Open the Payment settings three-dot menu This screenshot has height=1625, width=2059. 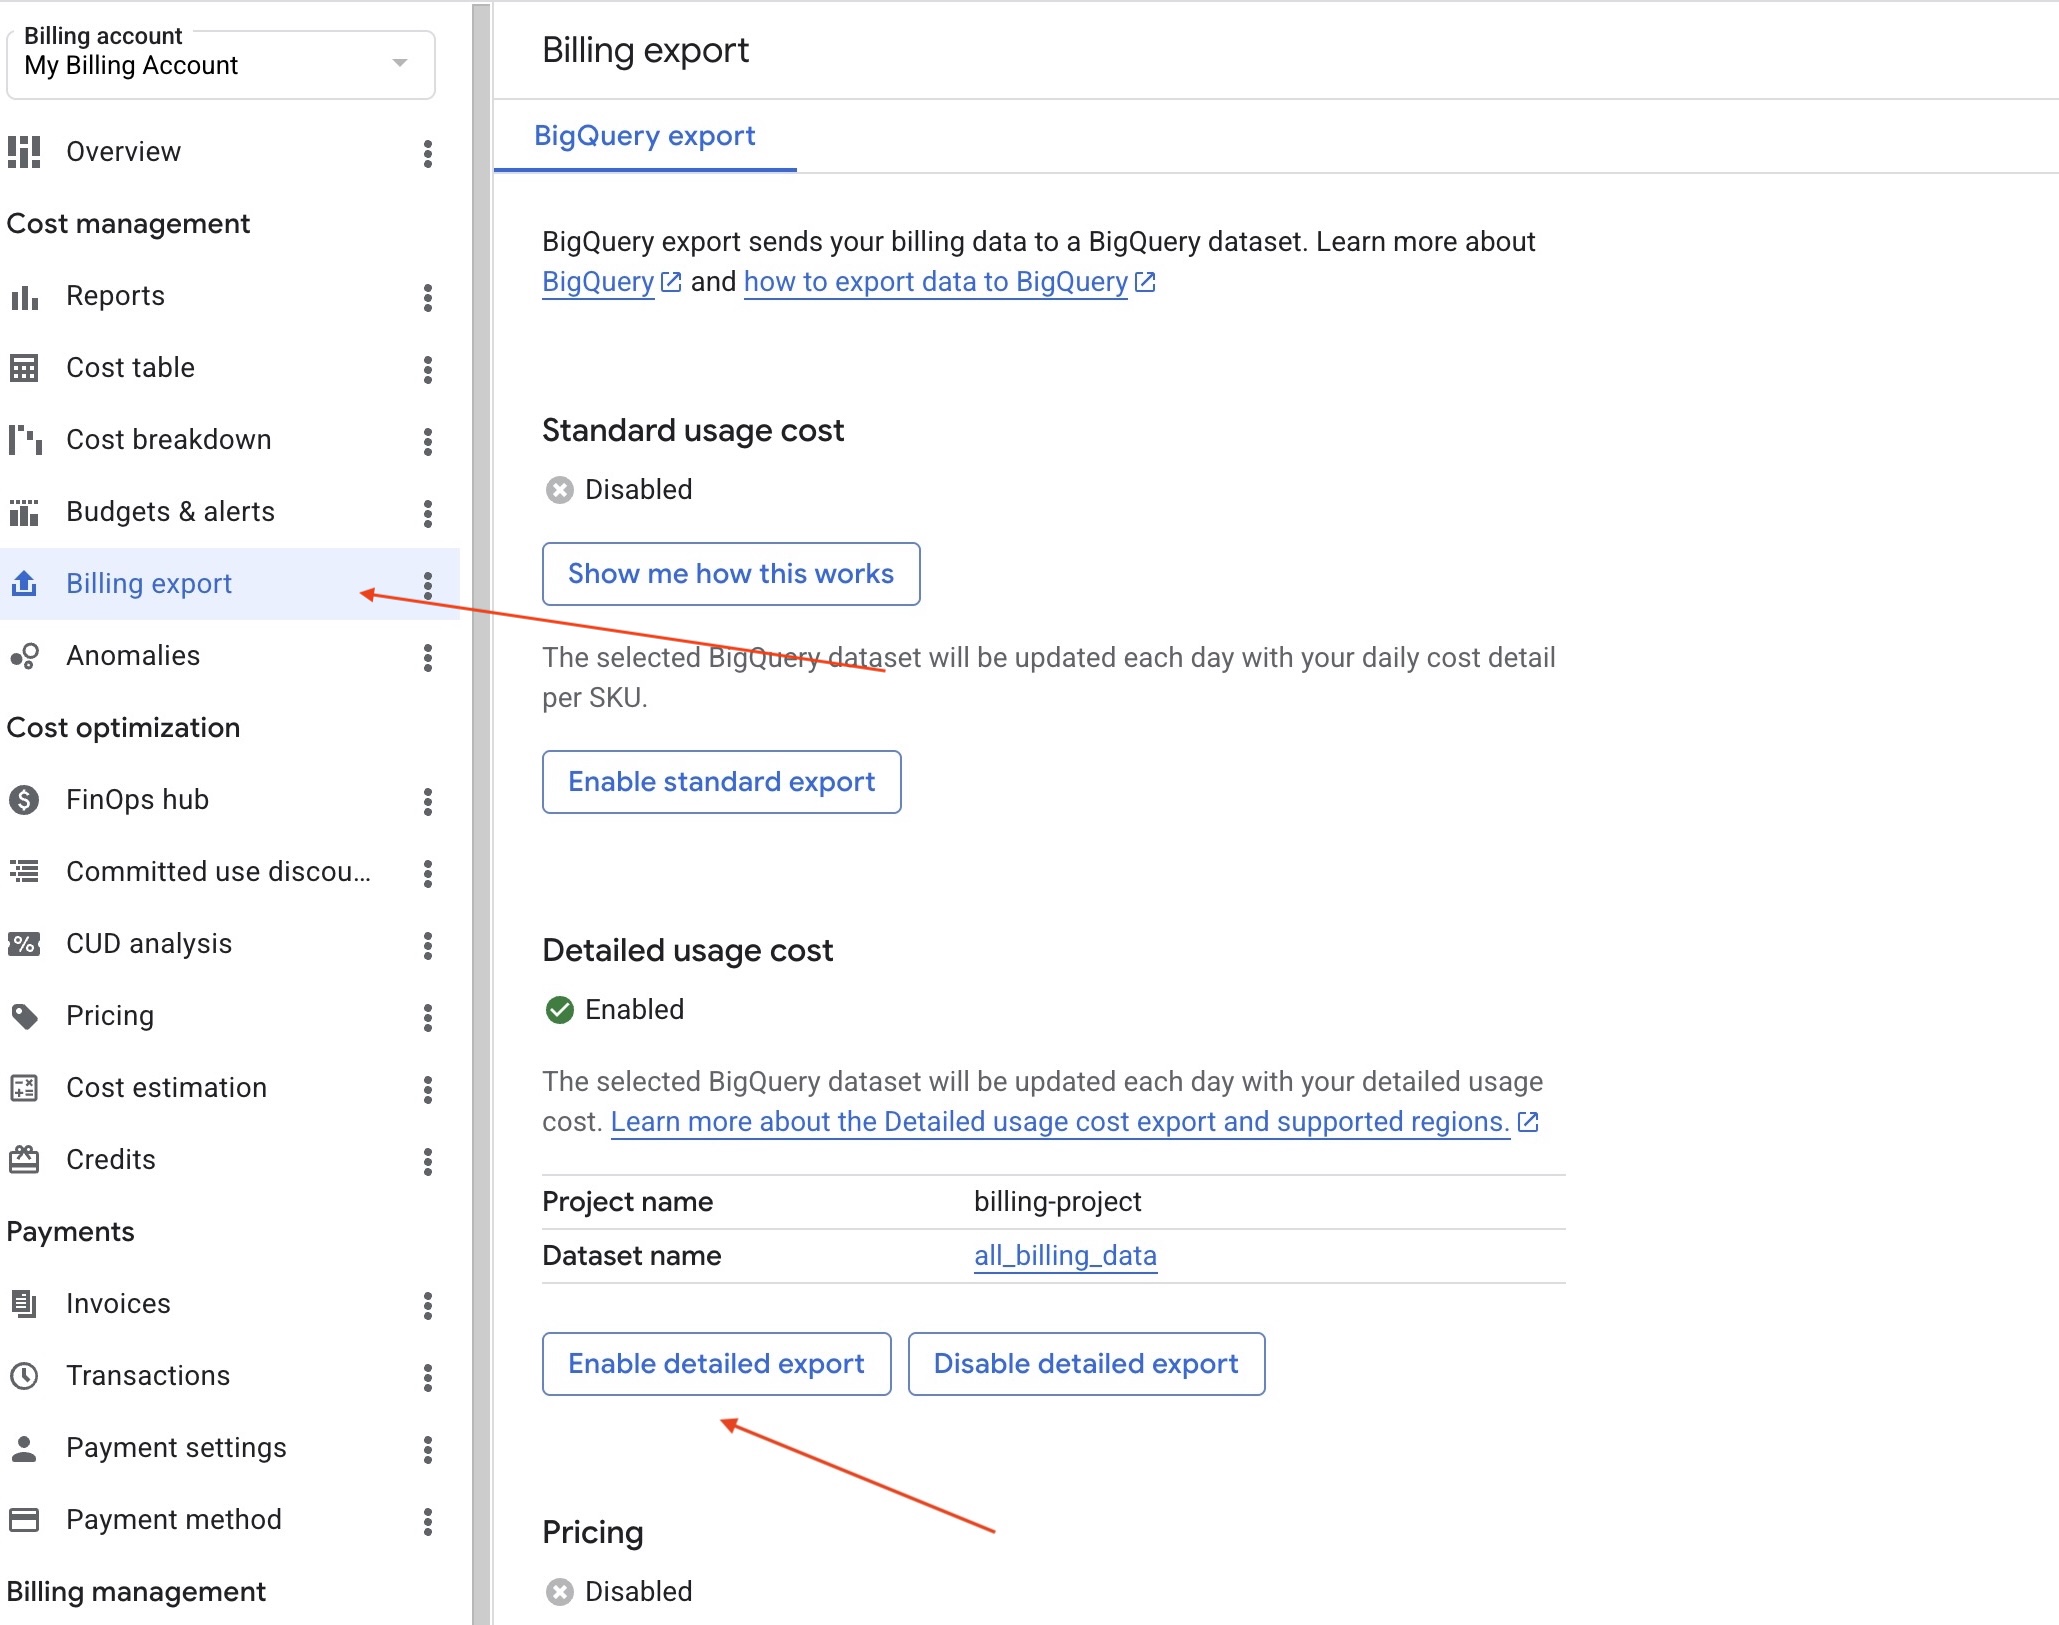tap(428, 1449)
